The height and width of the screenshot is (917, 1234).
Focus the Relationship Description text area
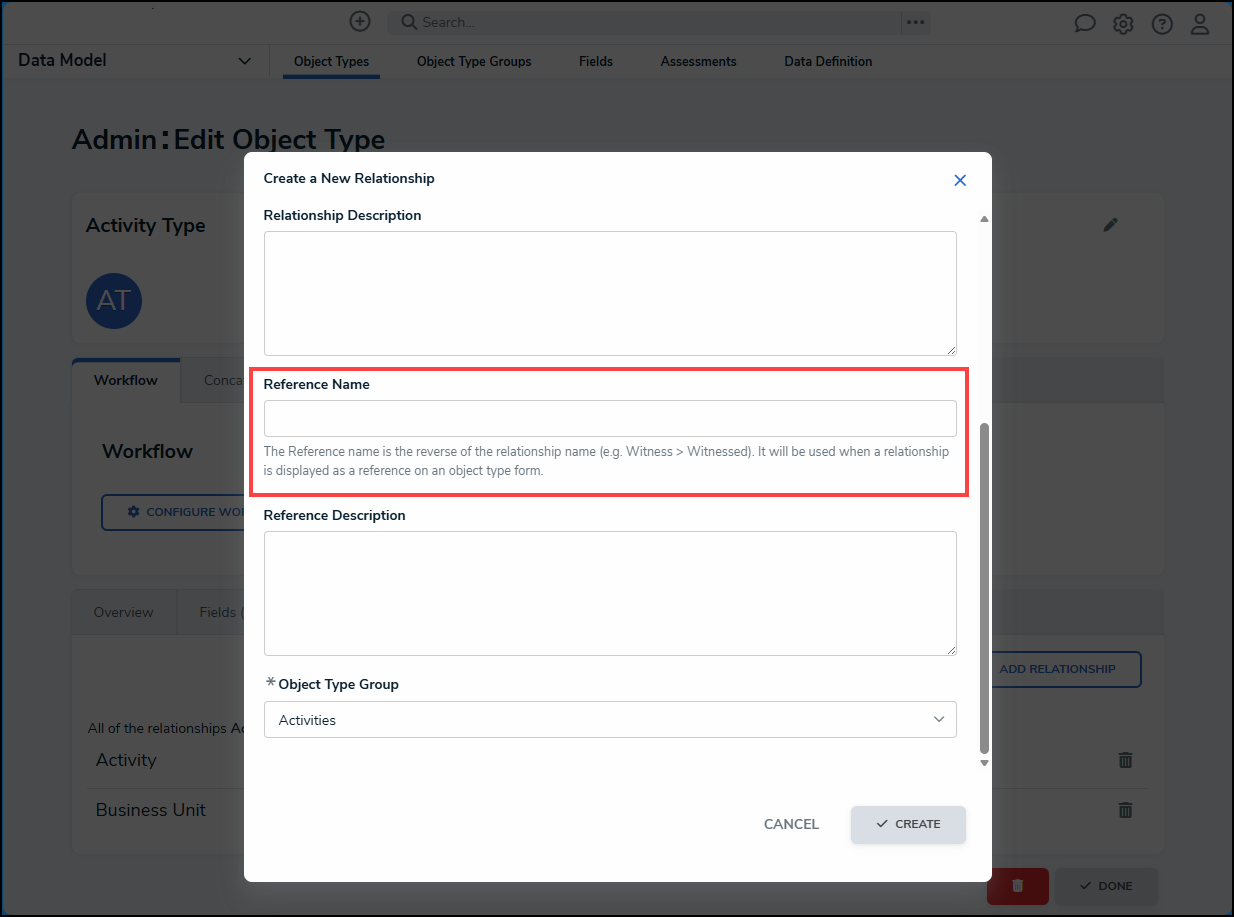point(610,293)
